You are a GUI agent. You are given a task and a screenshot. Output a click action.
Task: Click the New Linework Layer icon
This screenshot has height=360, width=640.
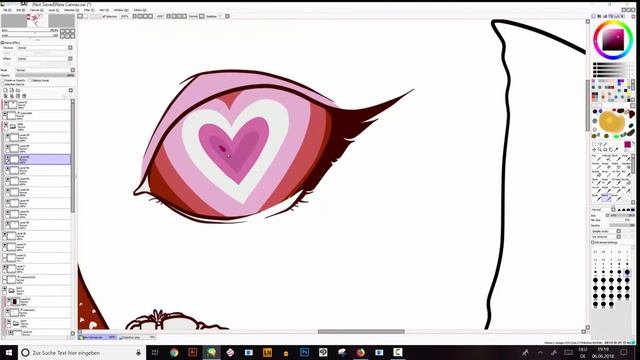(12, 90)
